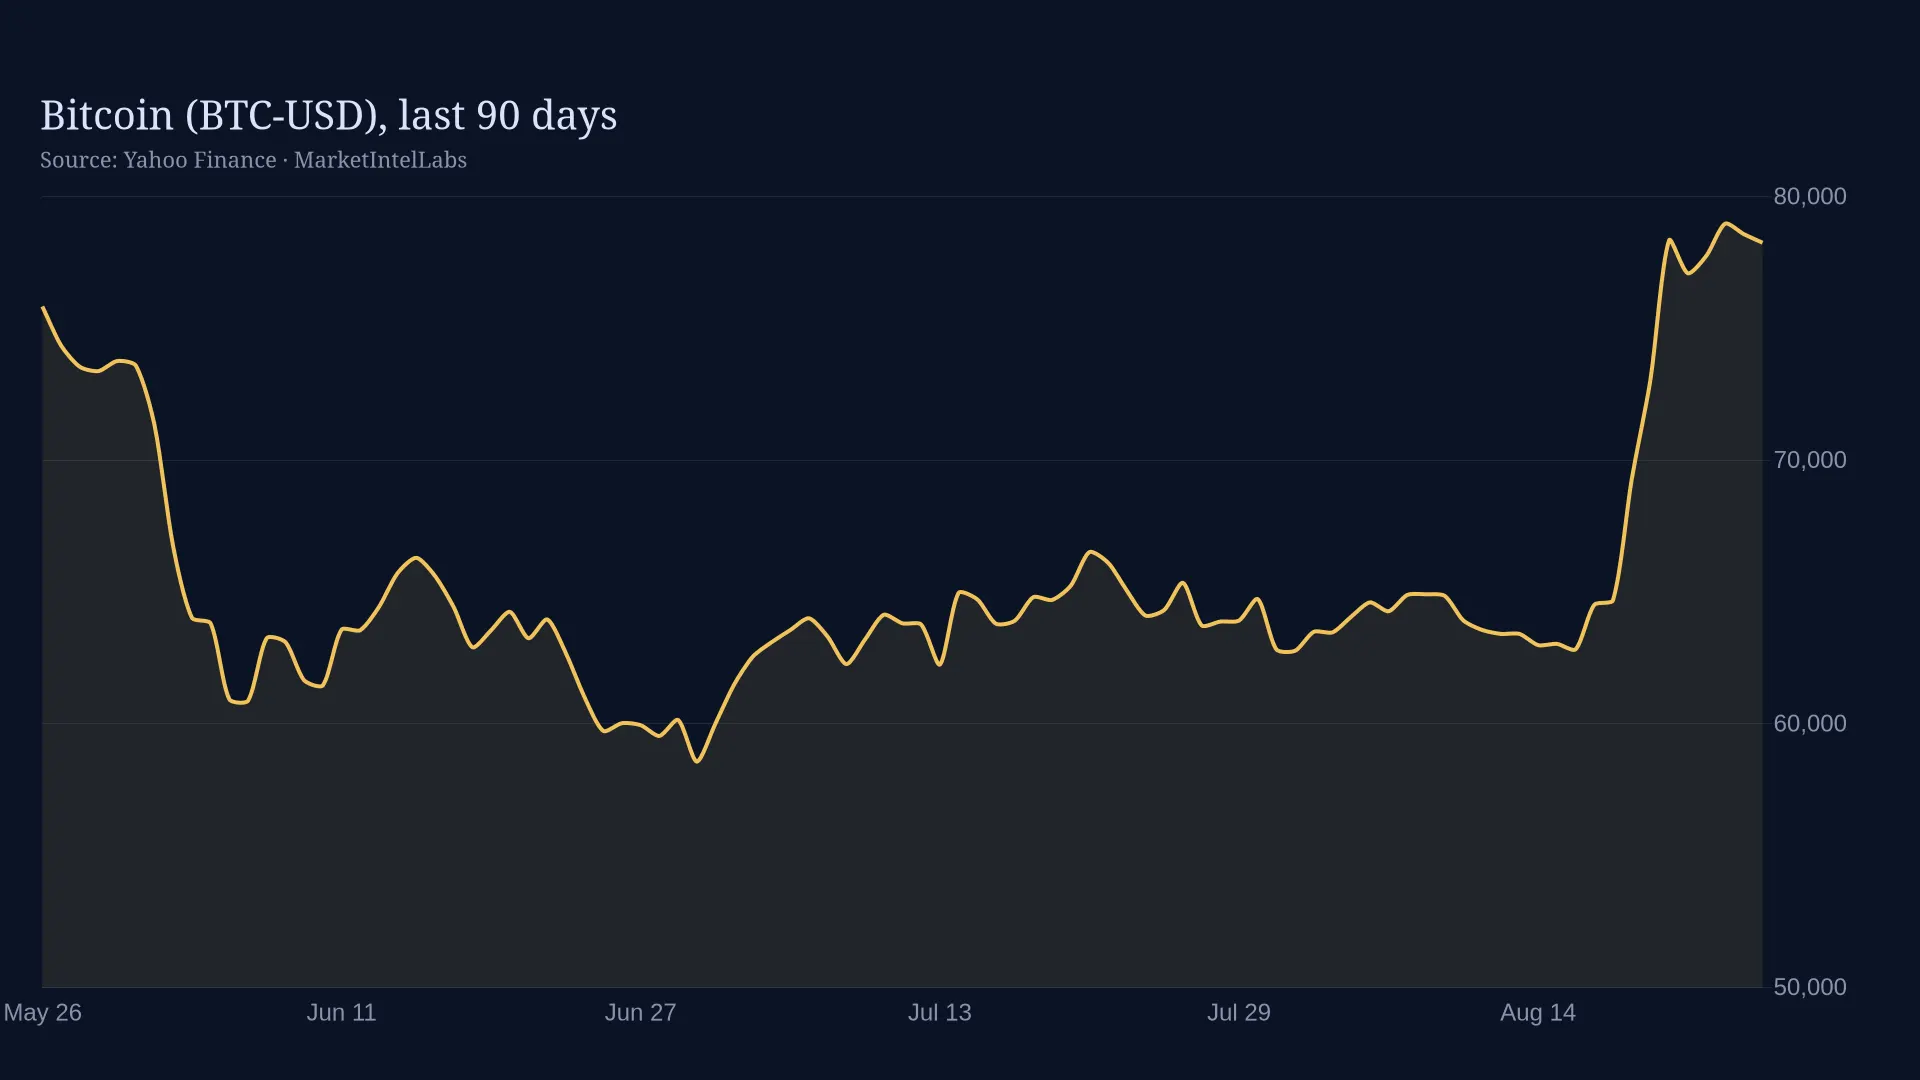
Task: Click the 'Jun 27' x-axis date label
Action: pos(640,1013)
